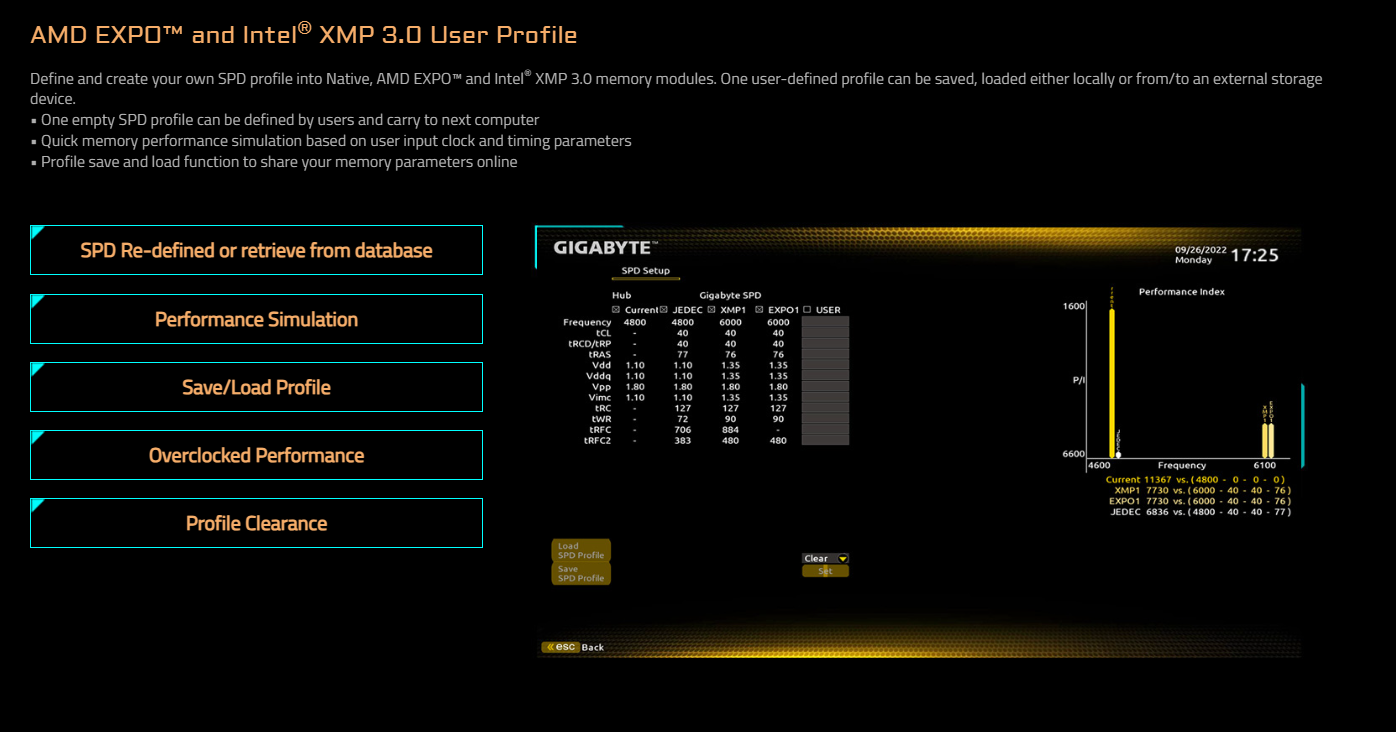Open the Save/Load Profile feature
The image size is (1396, 732).
point(256,387)
